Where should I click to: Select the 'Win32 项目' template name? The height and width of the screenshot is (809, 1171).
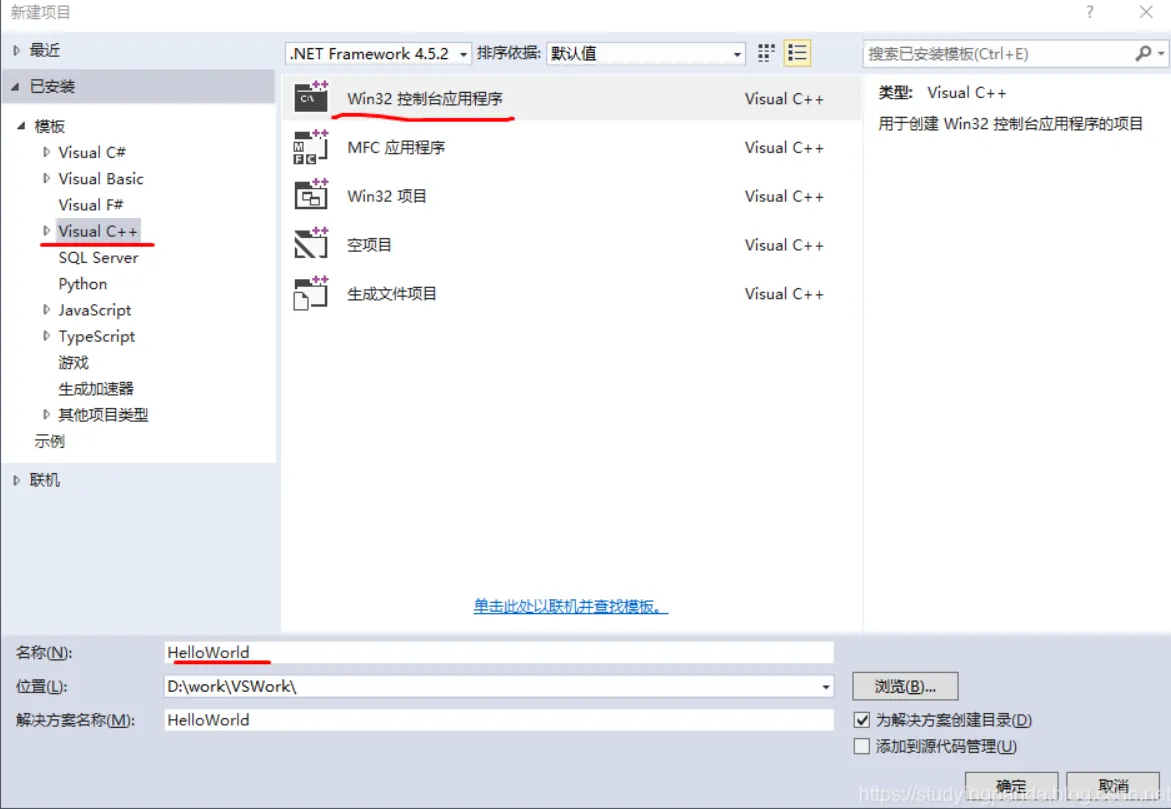tap(386, 196)
